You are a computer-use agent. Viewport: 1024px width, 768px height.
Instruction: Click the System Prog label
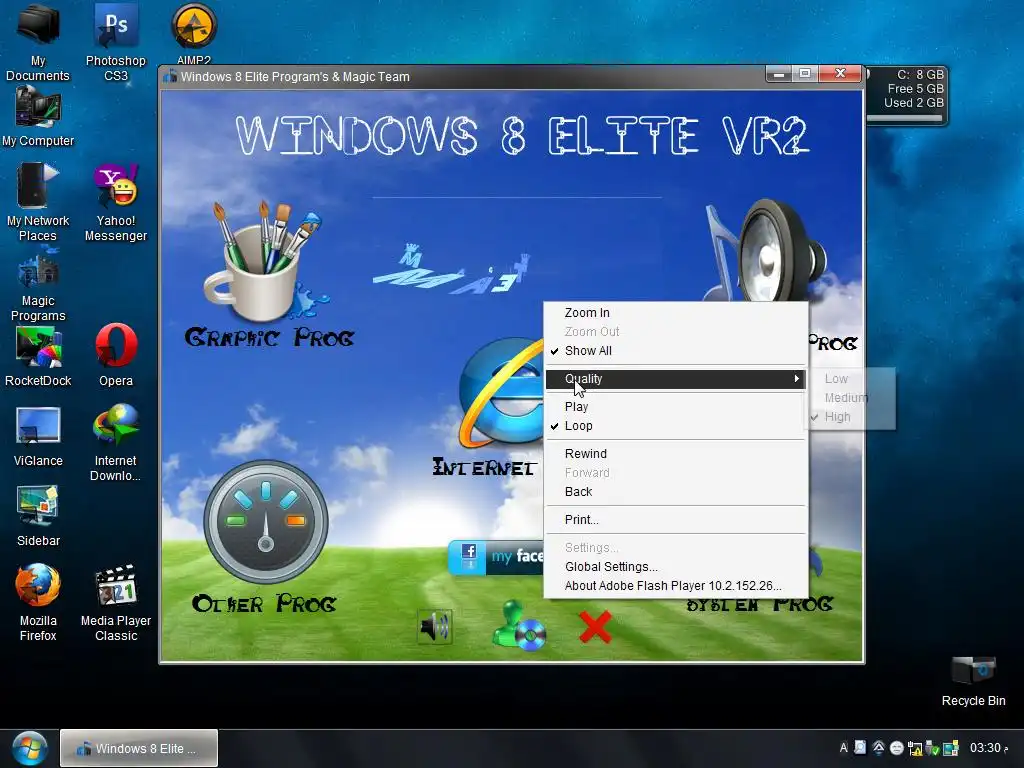click(x=760, y=605)
